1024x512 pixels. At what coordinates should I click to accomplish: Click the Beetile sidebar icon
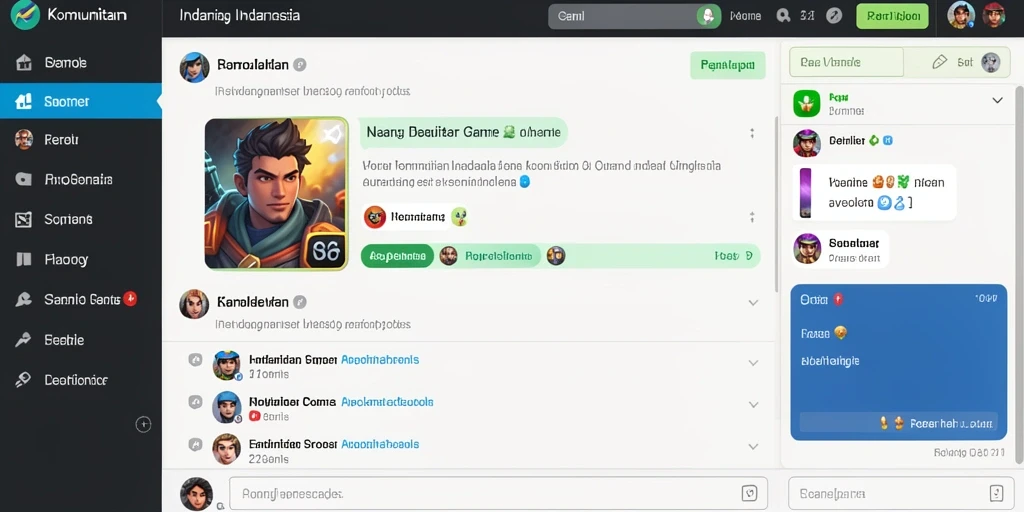(x=24, y=340)
